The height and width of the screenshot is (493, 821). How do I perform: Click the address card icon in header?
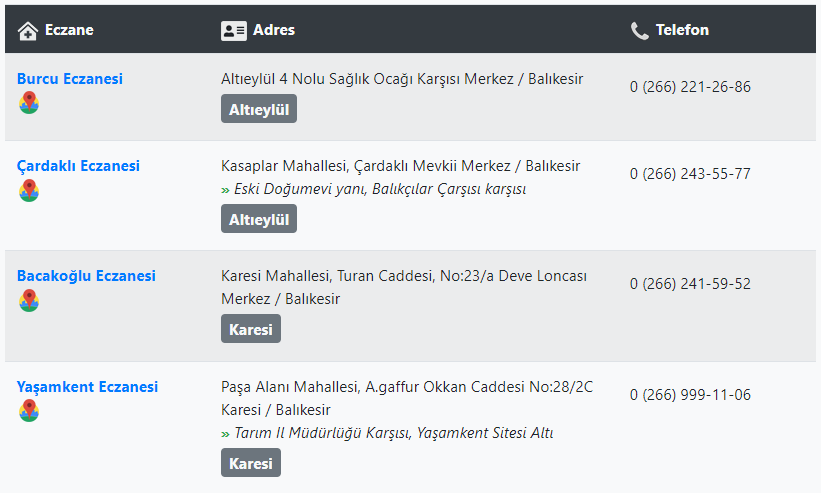pyautogui.click(x=234, y=31)
